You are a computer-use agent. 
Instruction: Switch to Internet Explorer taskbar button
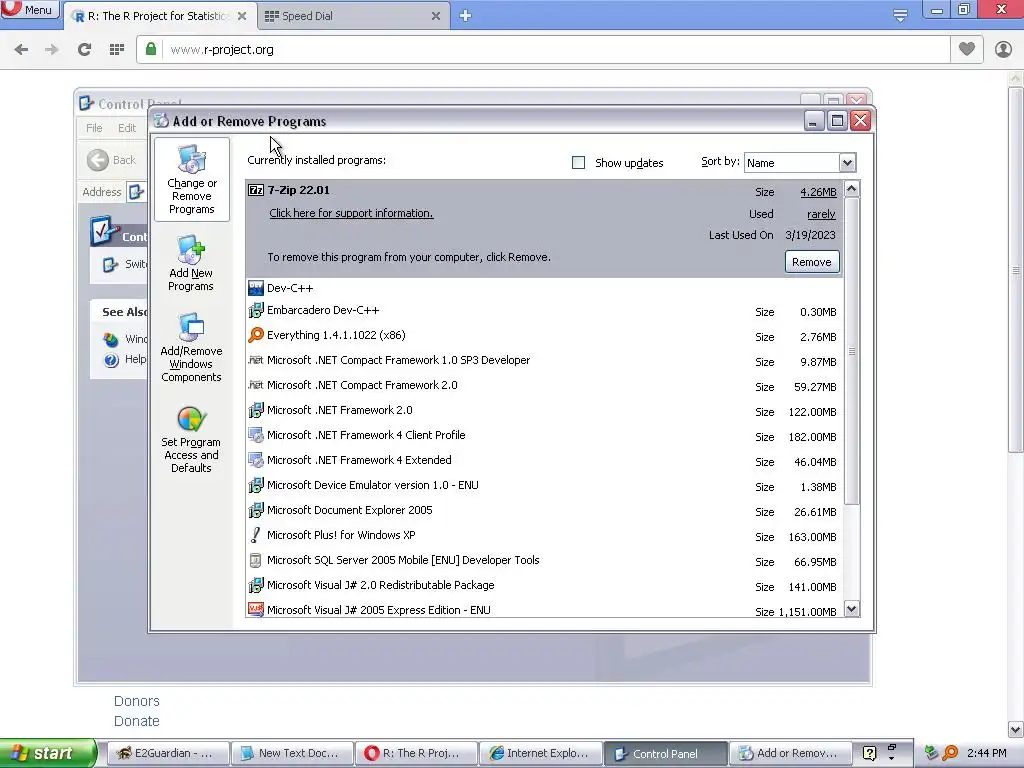tap(540, 753)
